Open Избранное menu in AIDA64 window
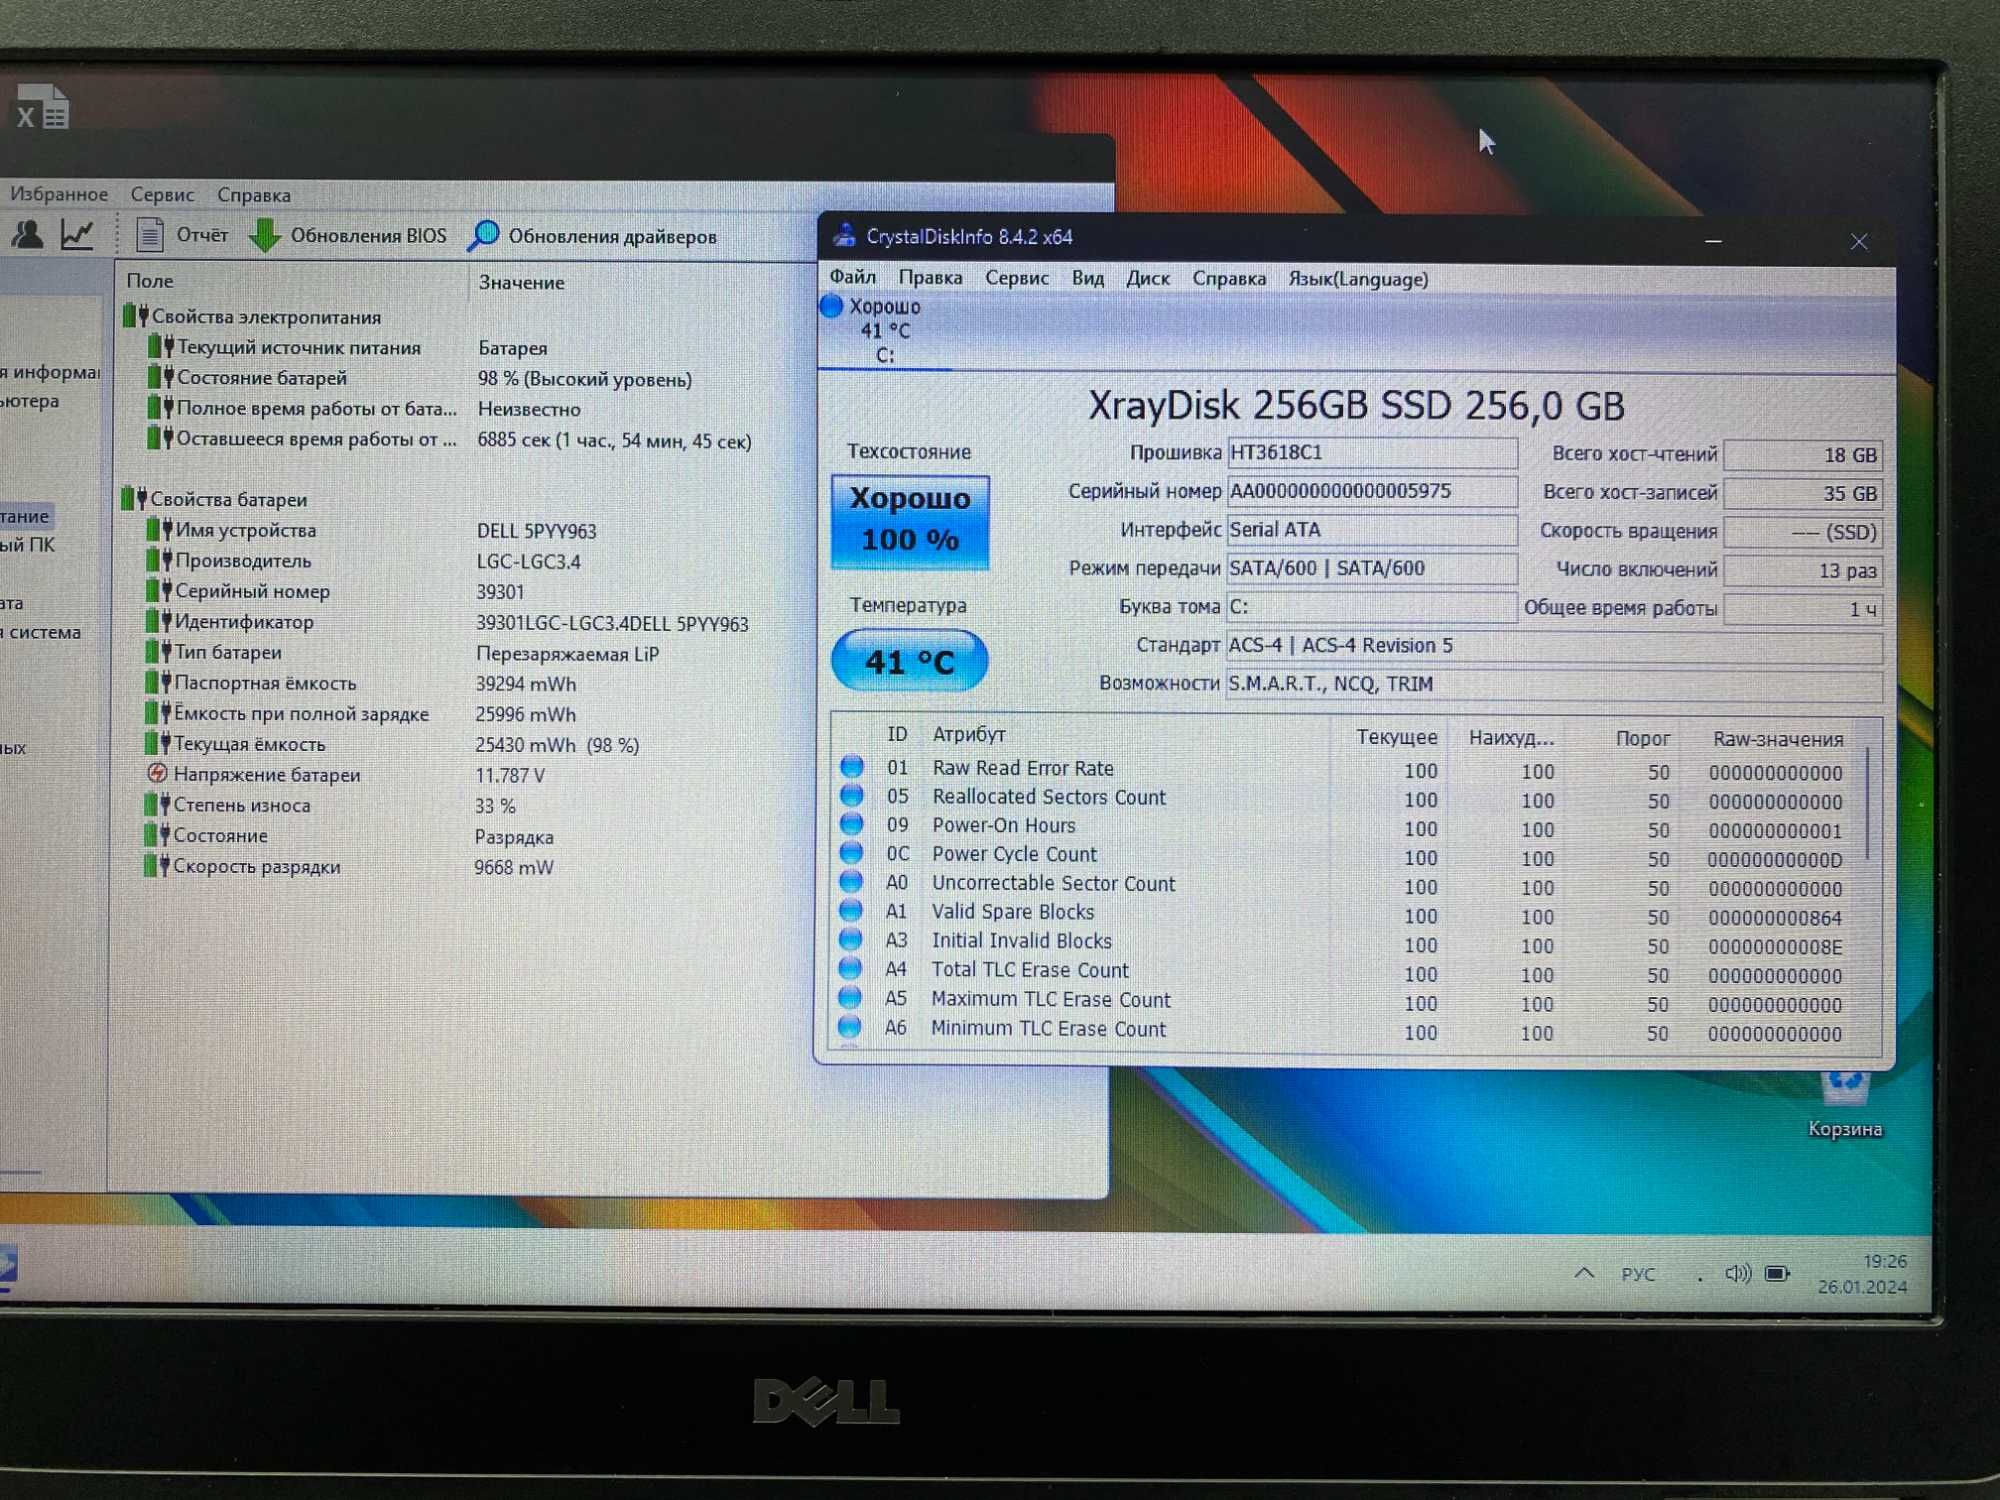Image resolution: width=2000 pixels, height=1500 pixels. point(59,193)
